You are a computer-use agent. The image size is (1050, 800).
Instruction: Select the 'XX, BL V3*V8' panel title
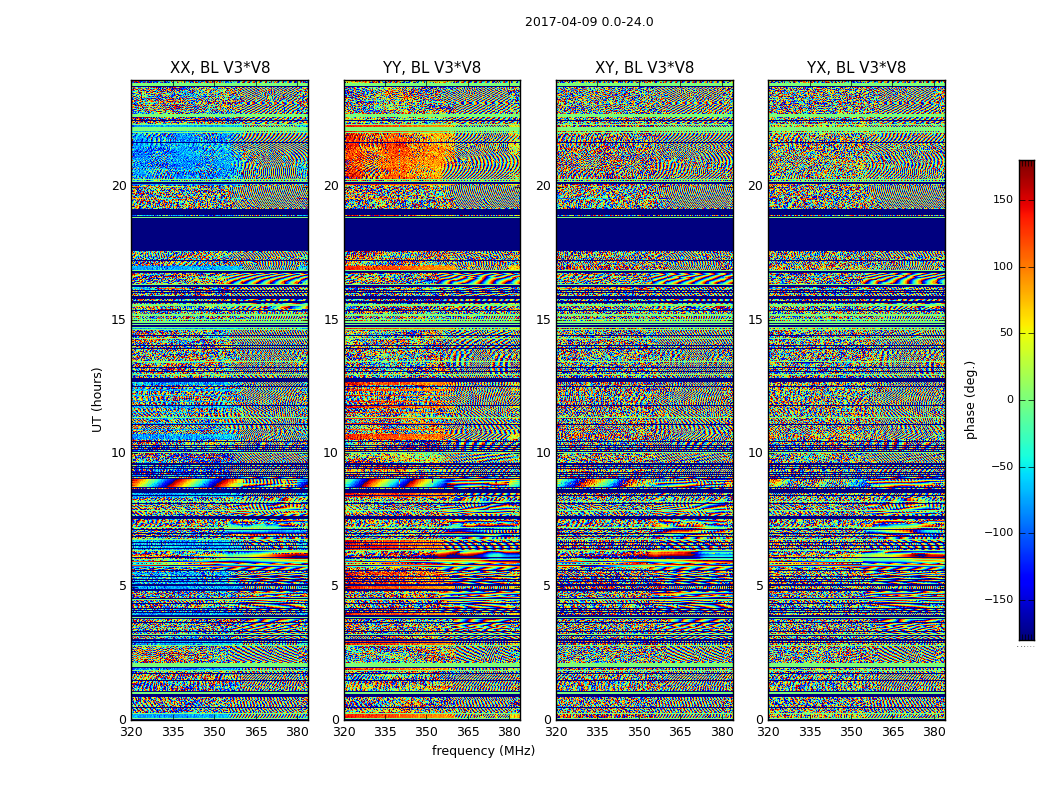click(x=220, y=68)
